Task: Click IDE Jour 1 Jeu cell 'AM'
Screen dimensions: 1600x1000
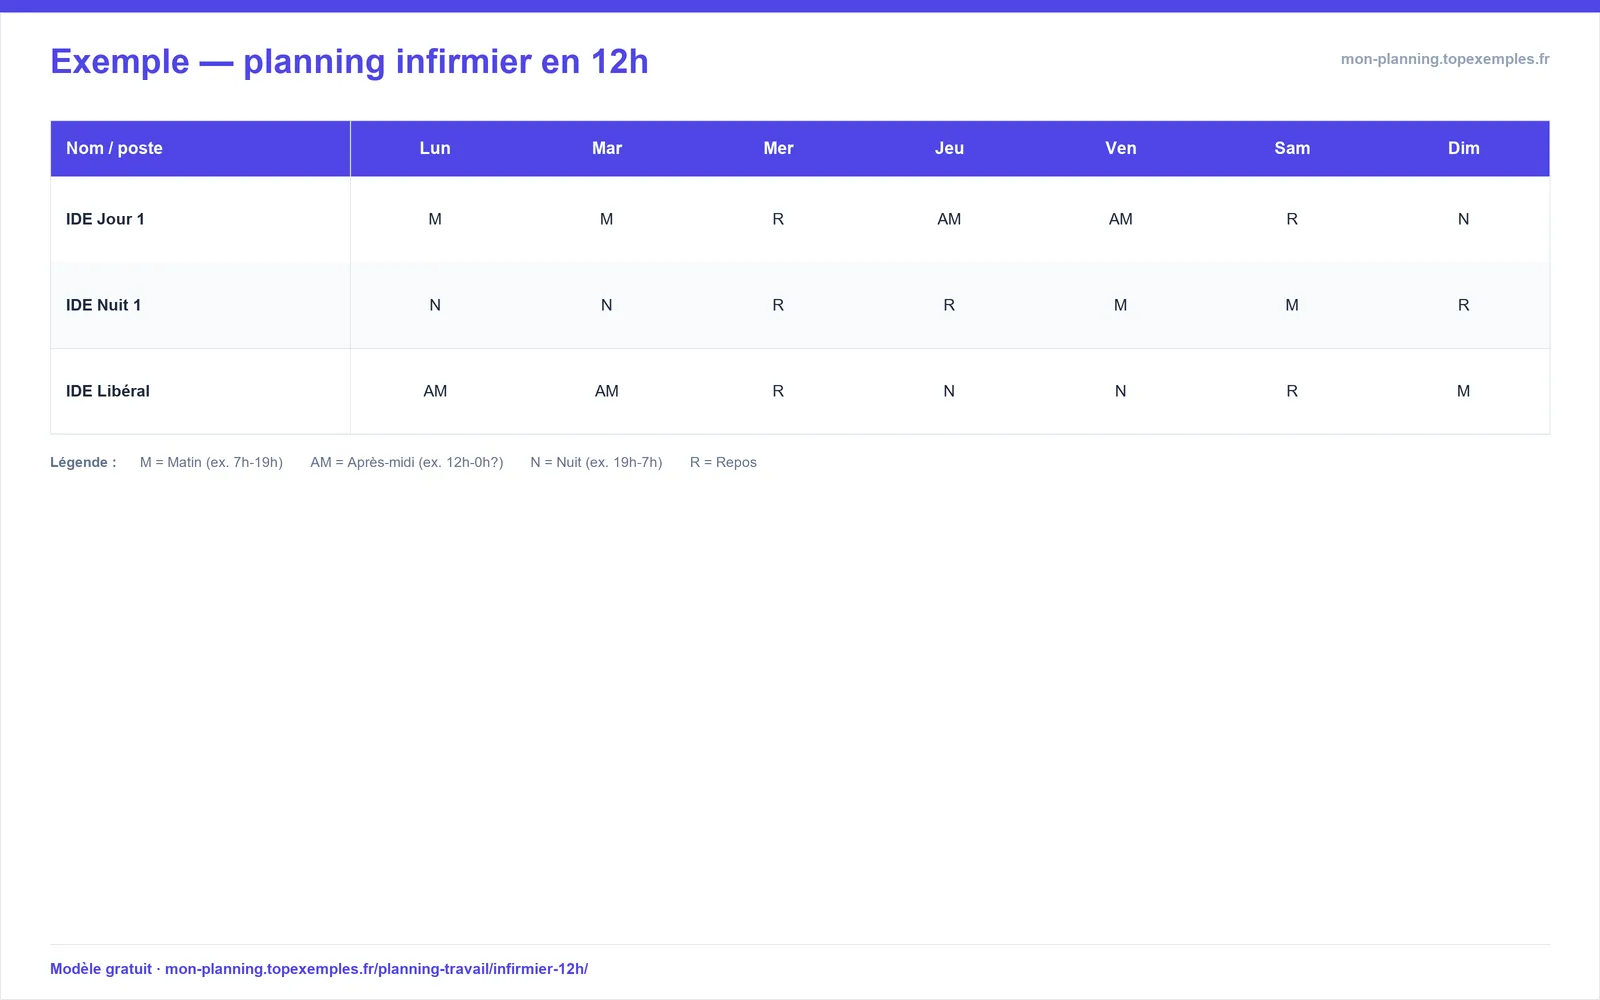Action: click(949, 219)
